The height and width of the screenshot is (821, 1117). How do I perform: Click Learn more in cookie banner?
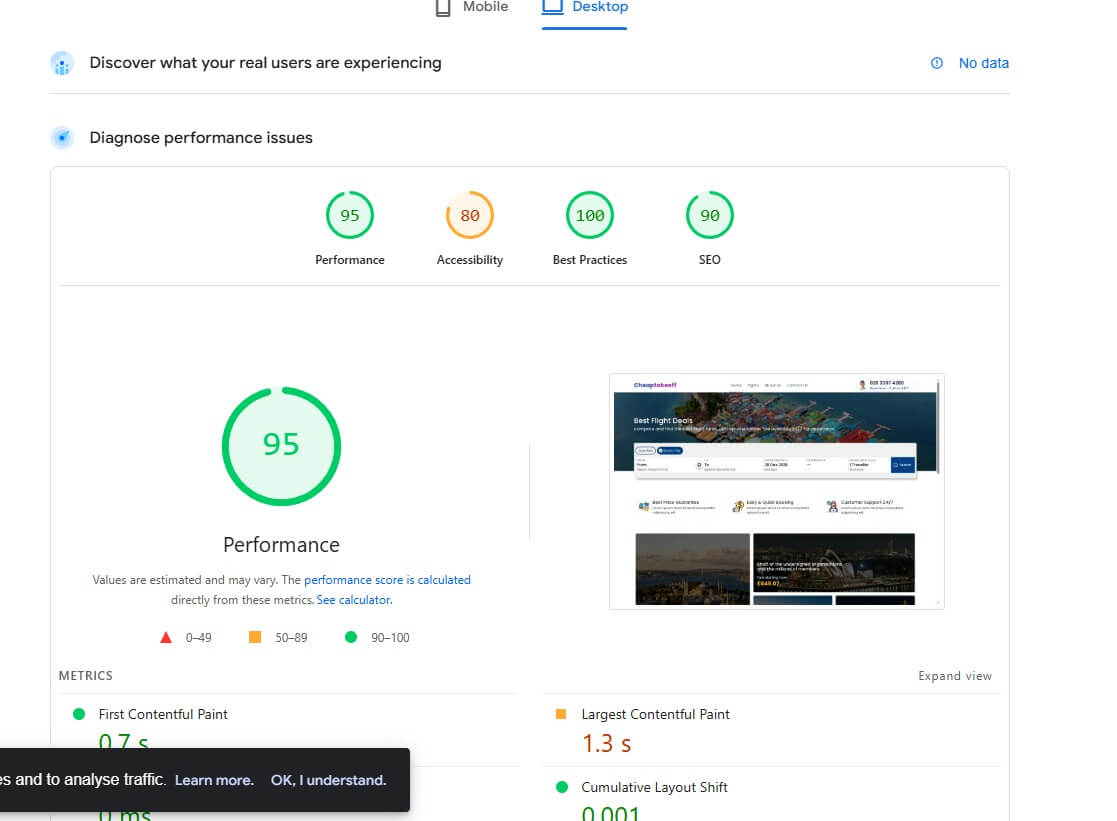pos(214,780)
